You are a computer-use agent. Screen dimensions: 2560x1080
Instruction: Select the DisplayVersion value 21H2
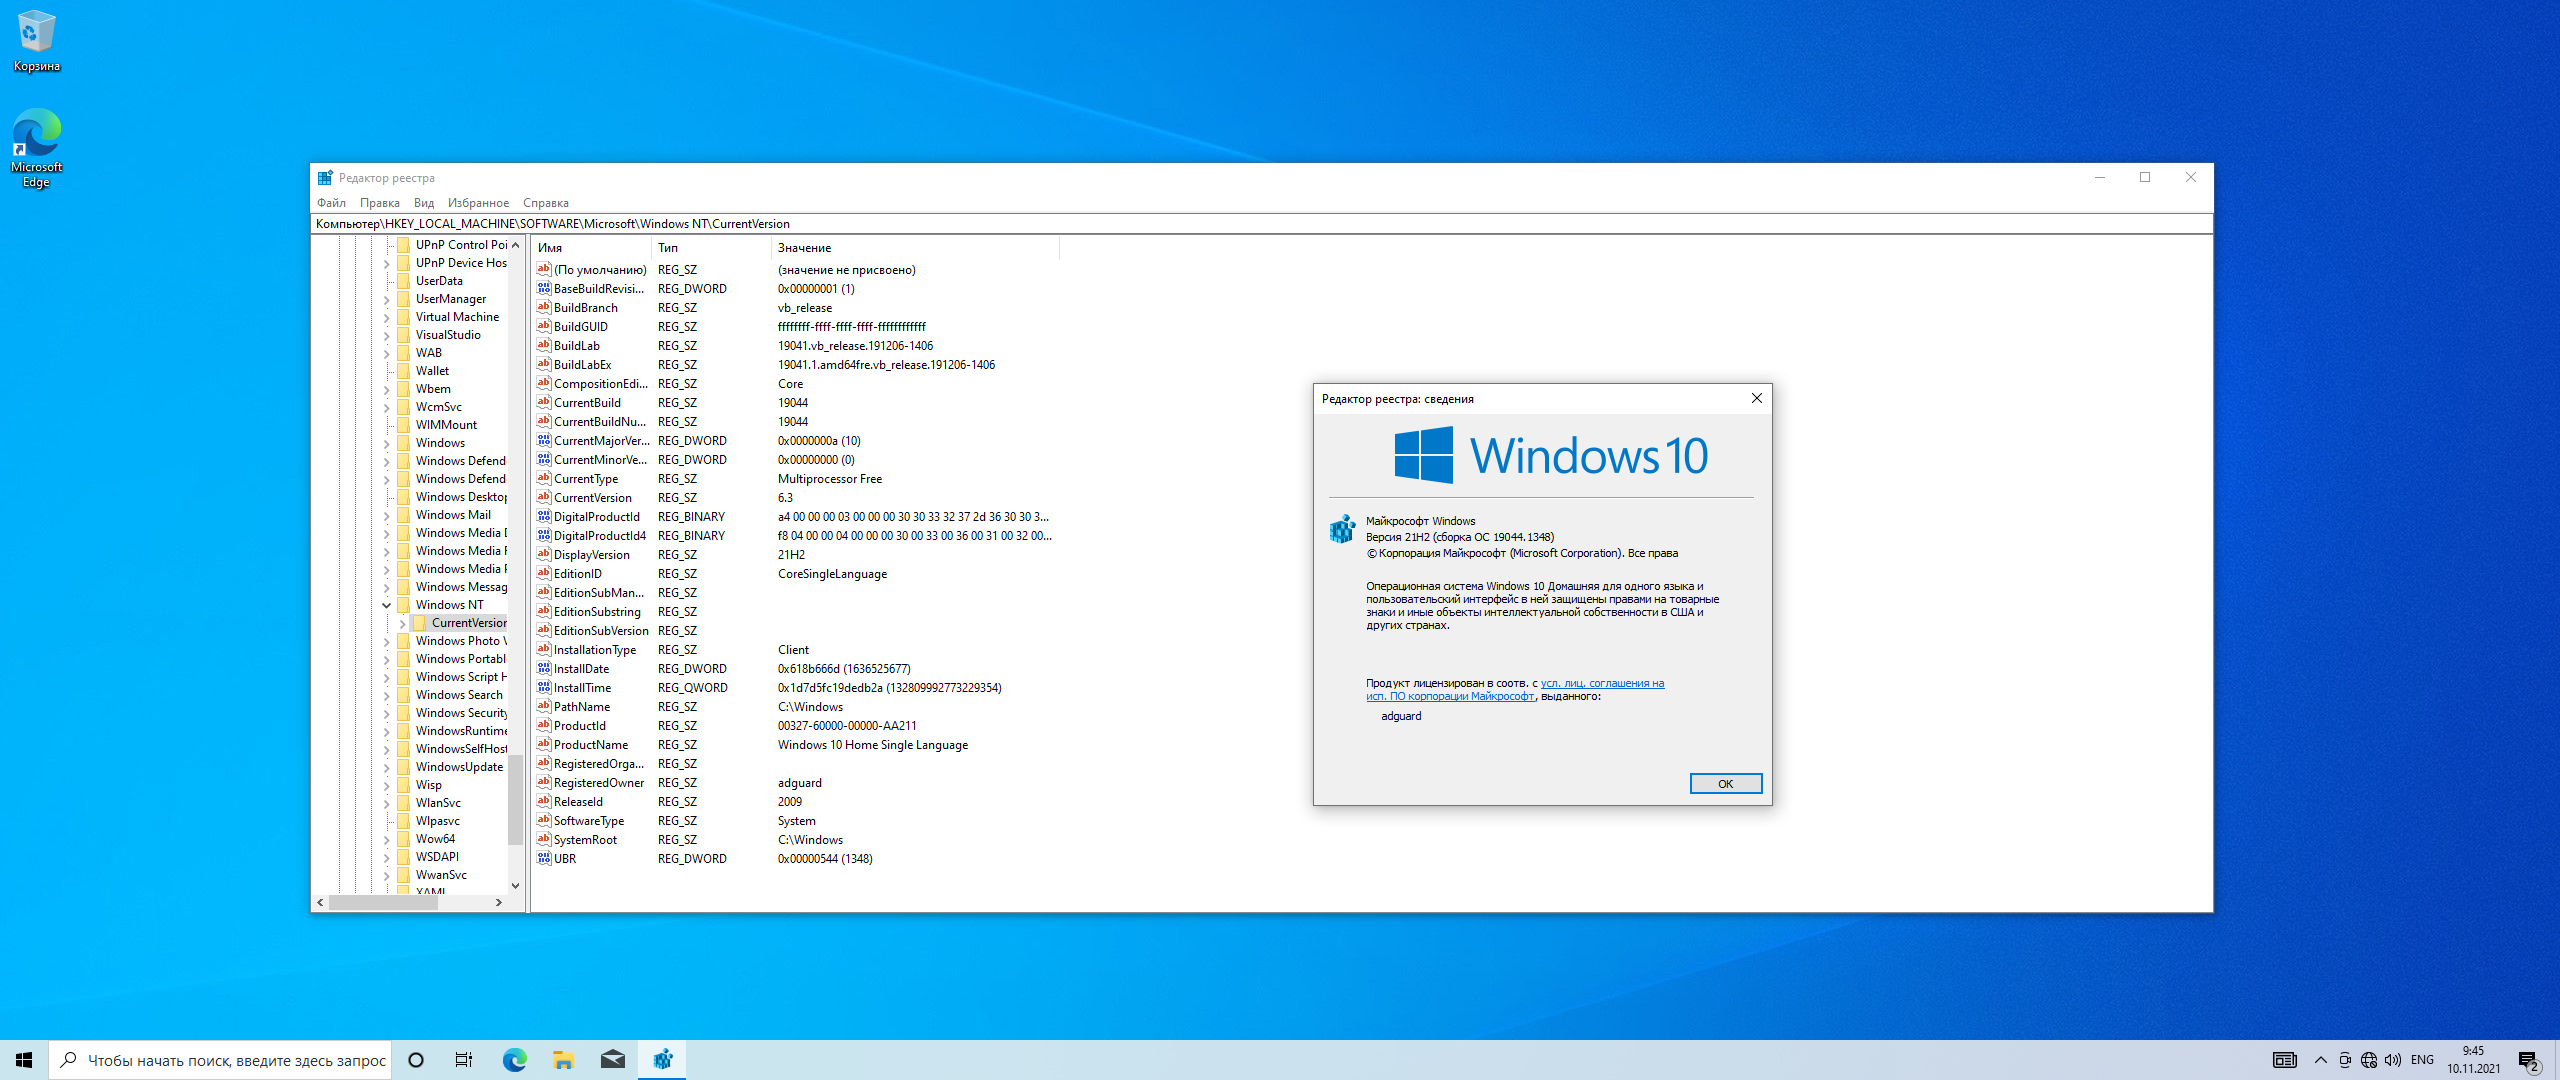[791, 555]
